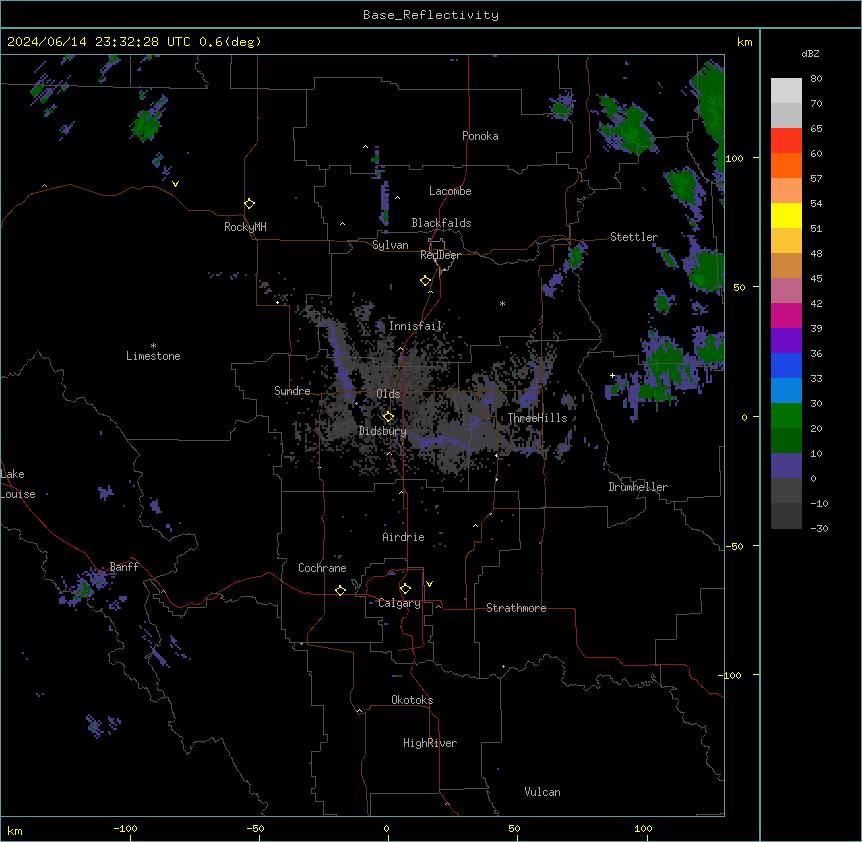This screenshot has width=862, height=842.
Task: Click the Calgary city label
Action: pyautogui.click(x=399, y=603)
